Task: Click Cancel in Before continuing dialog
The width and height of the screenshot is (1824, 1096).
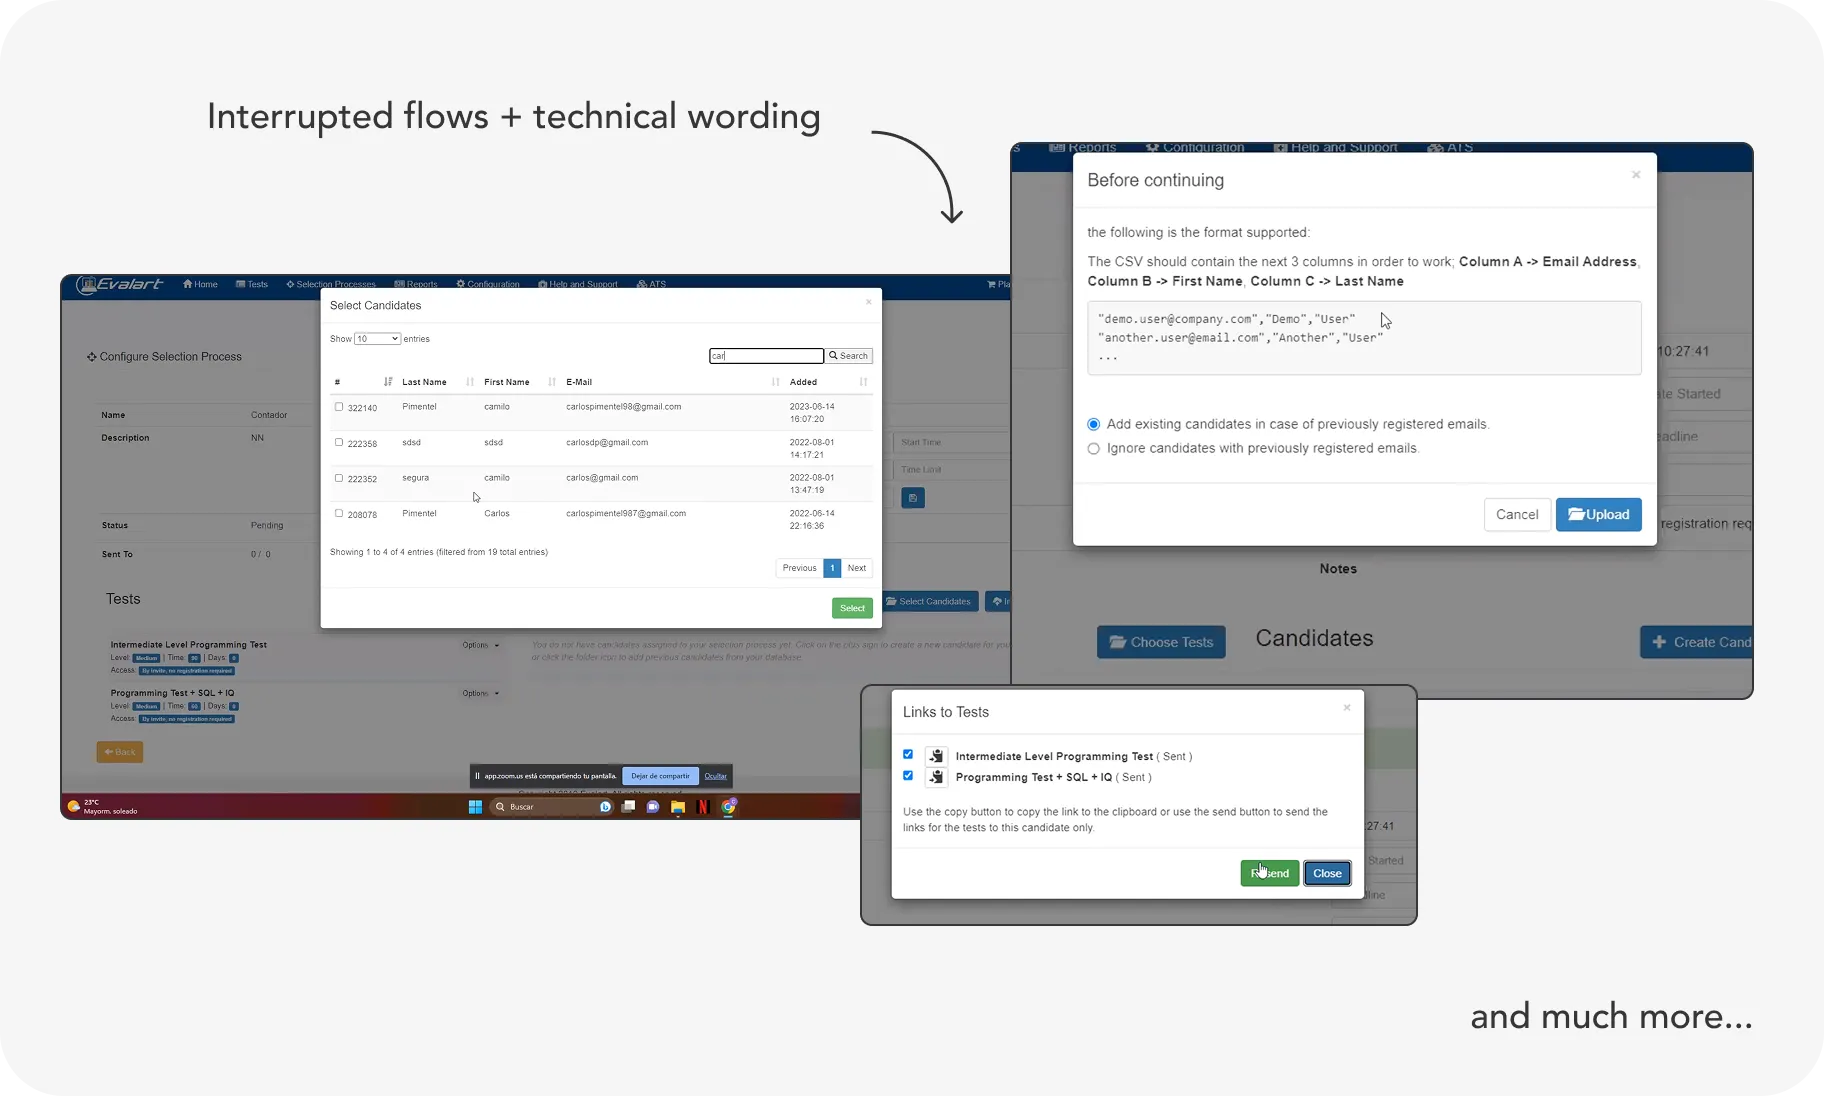Action: pyautogui.click(x=1517, y=514)
